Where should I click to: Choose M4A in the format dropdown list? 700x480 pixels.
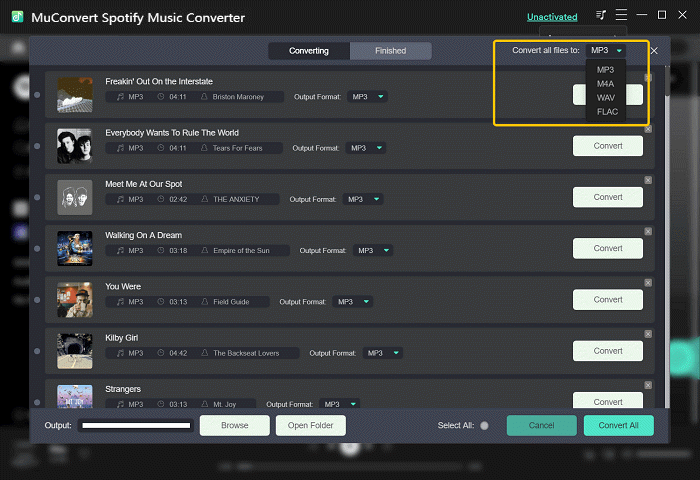[605, 84]
